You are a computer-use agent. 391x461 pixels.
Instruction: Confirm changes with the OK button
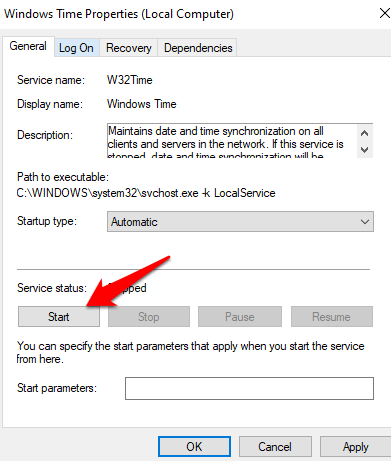click(x=194, y=447)
